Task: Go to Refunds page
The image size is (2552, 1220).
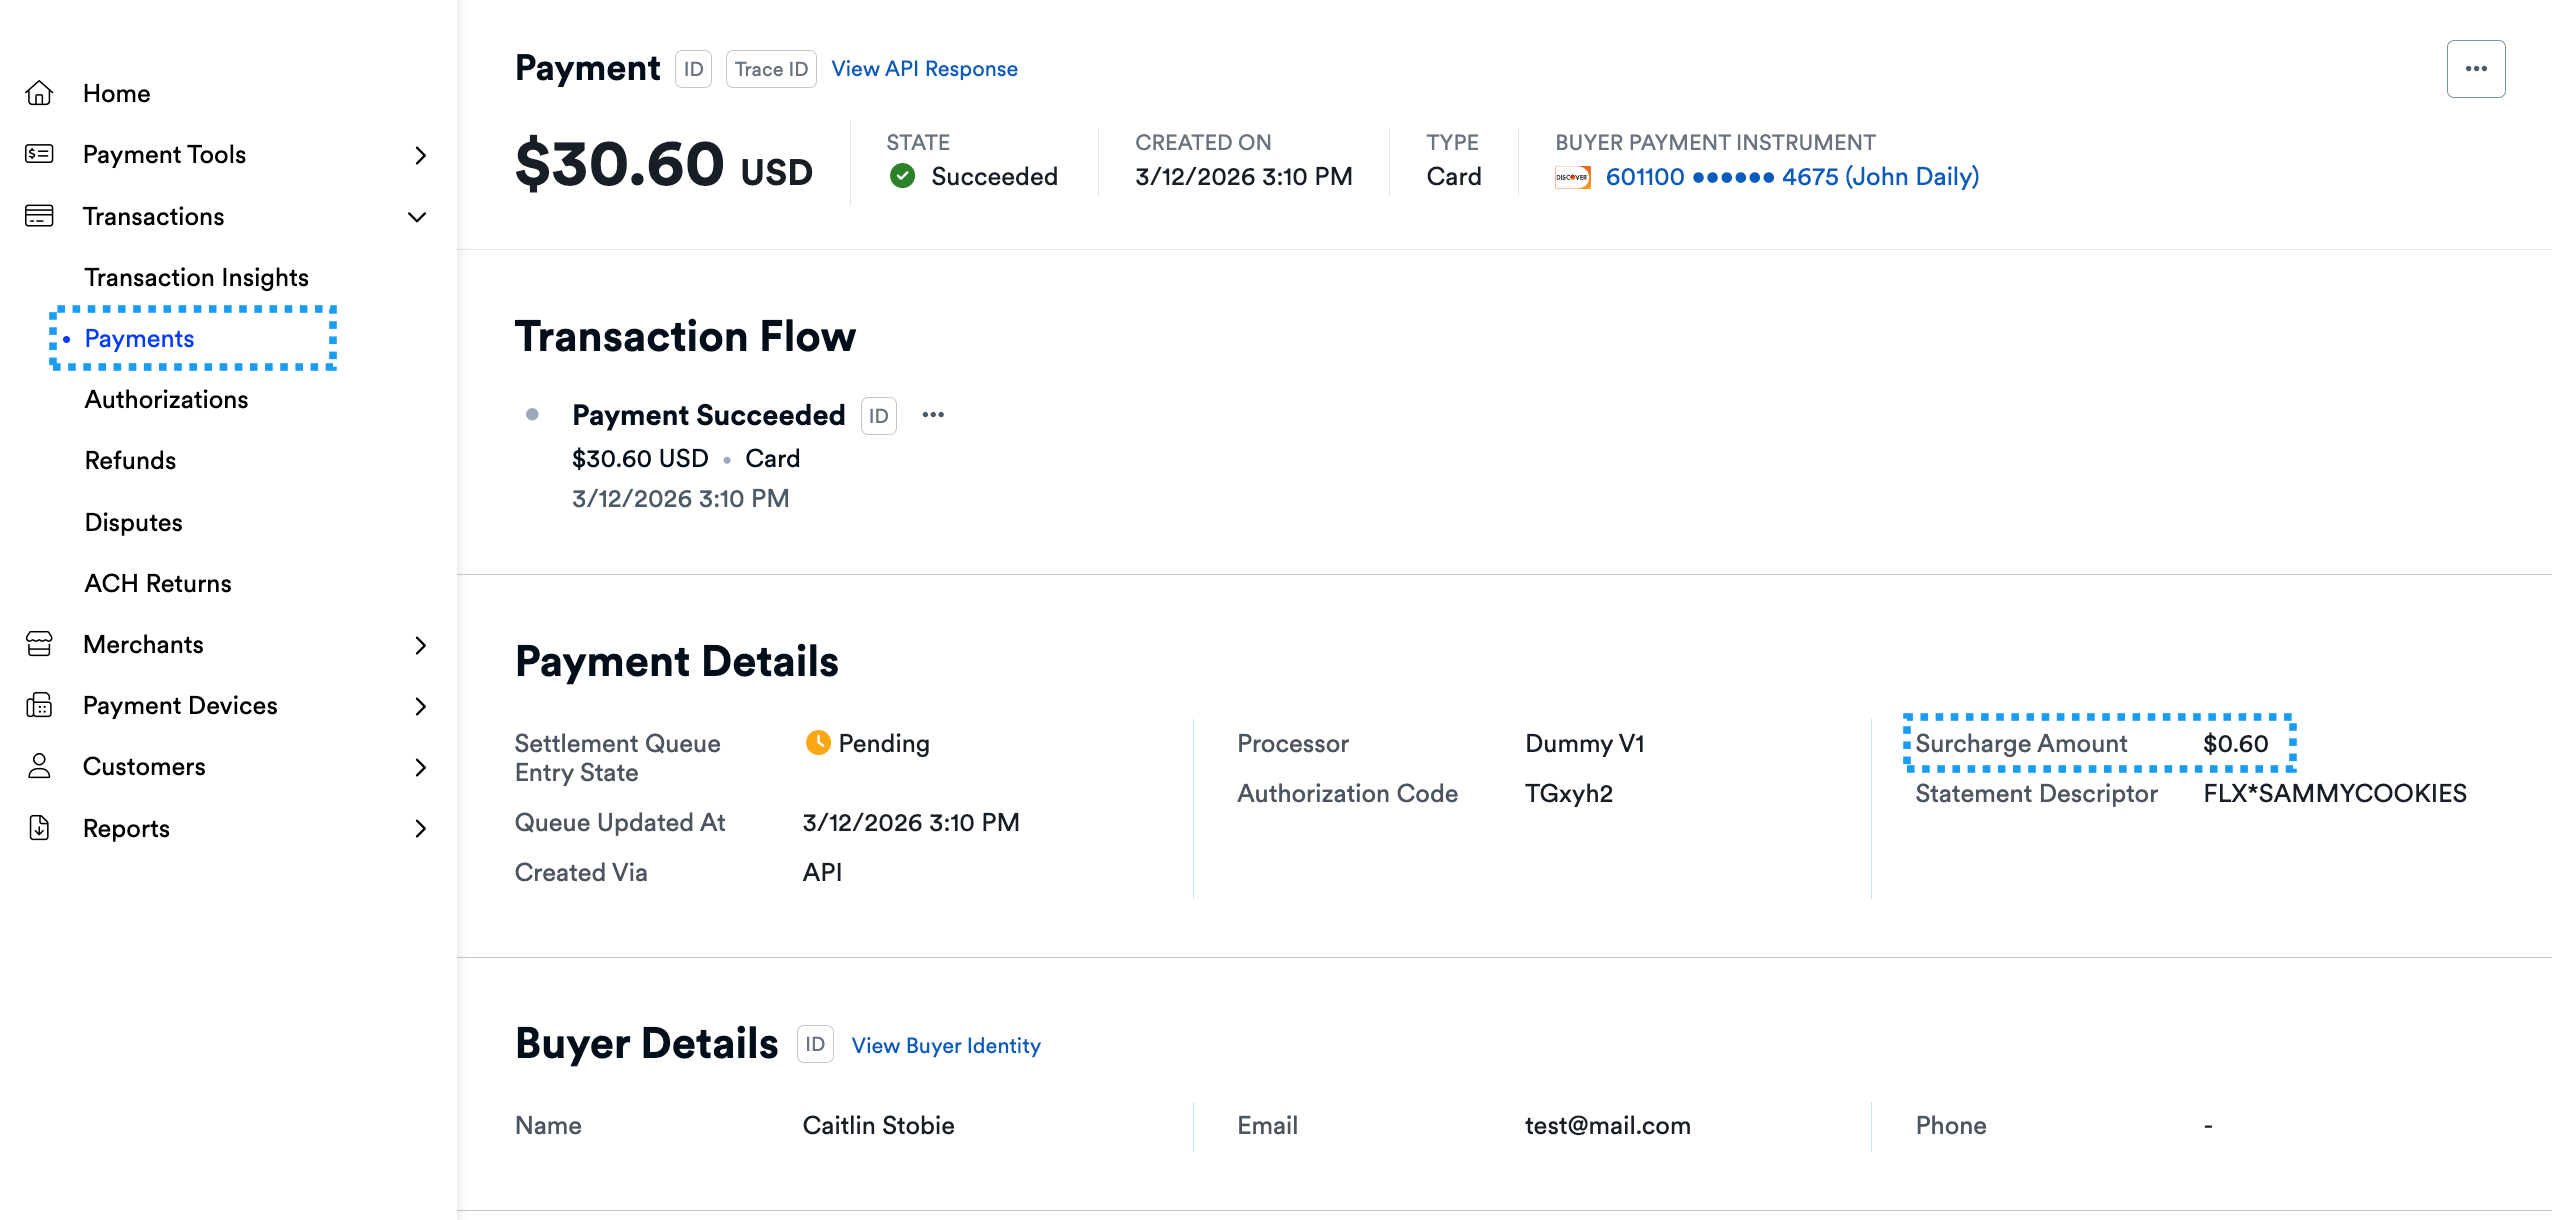Action: click(x=130, y=460)
